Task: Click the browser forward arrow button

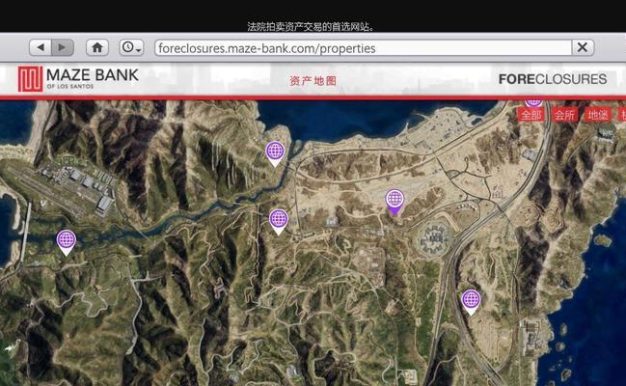Action: 62,48
